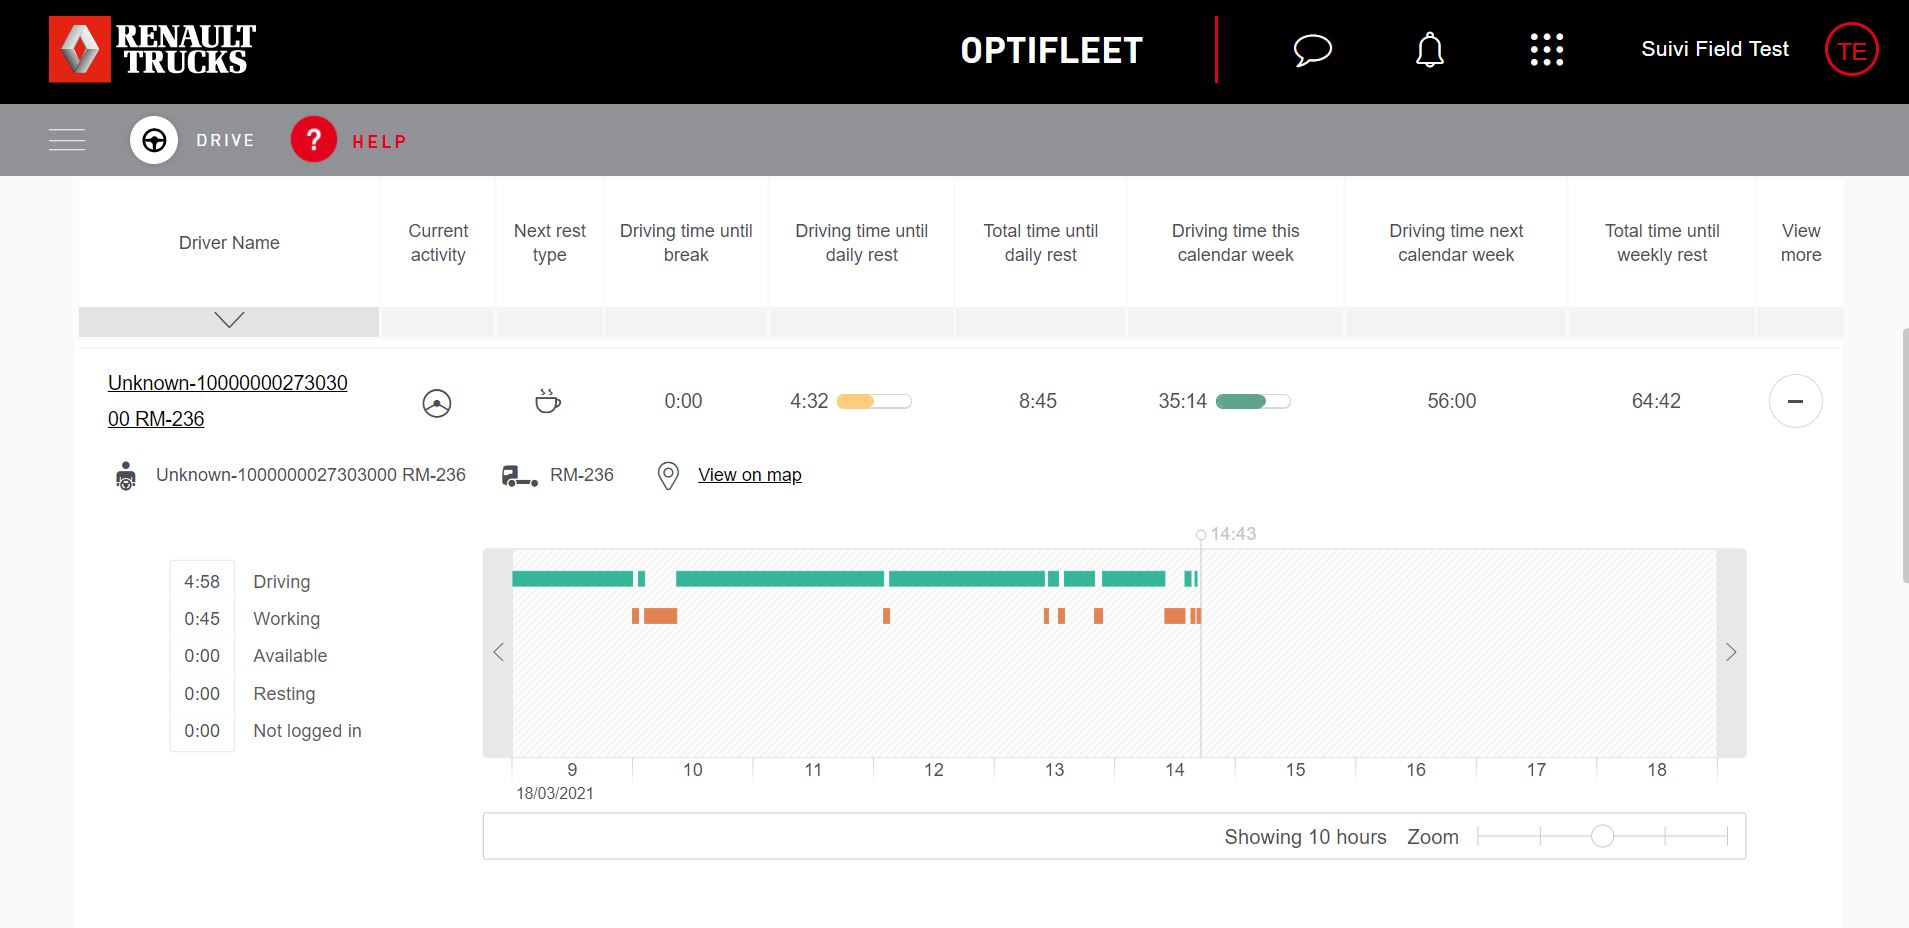Open View on map link
This screenshot has width=1909, height=928.
point(749,475)
